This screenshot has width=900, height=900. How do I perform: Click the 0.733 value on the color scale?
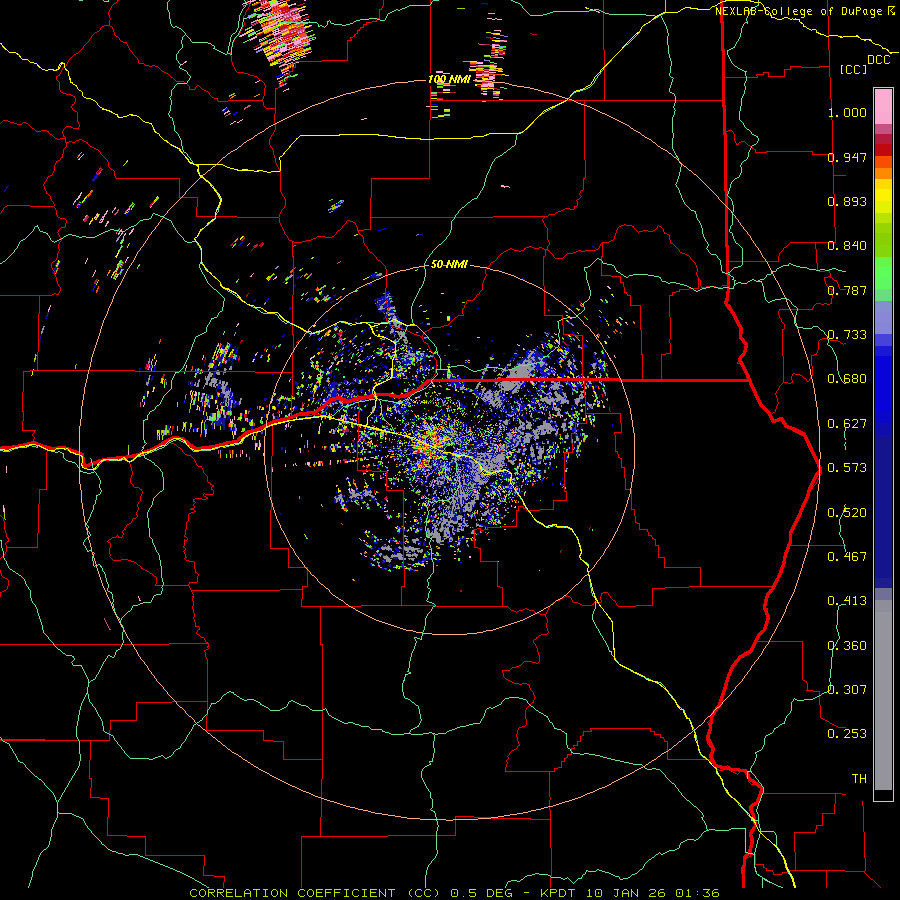click(x=847, y=335)
